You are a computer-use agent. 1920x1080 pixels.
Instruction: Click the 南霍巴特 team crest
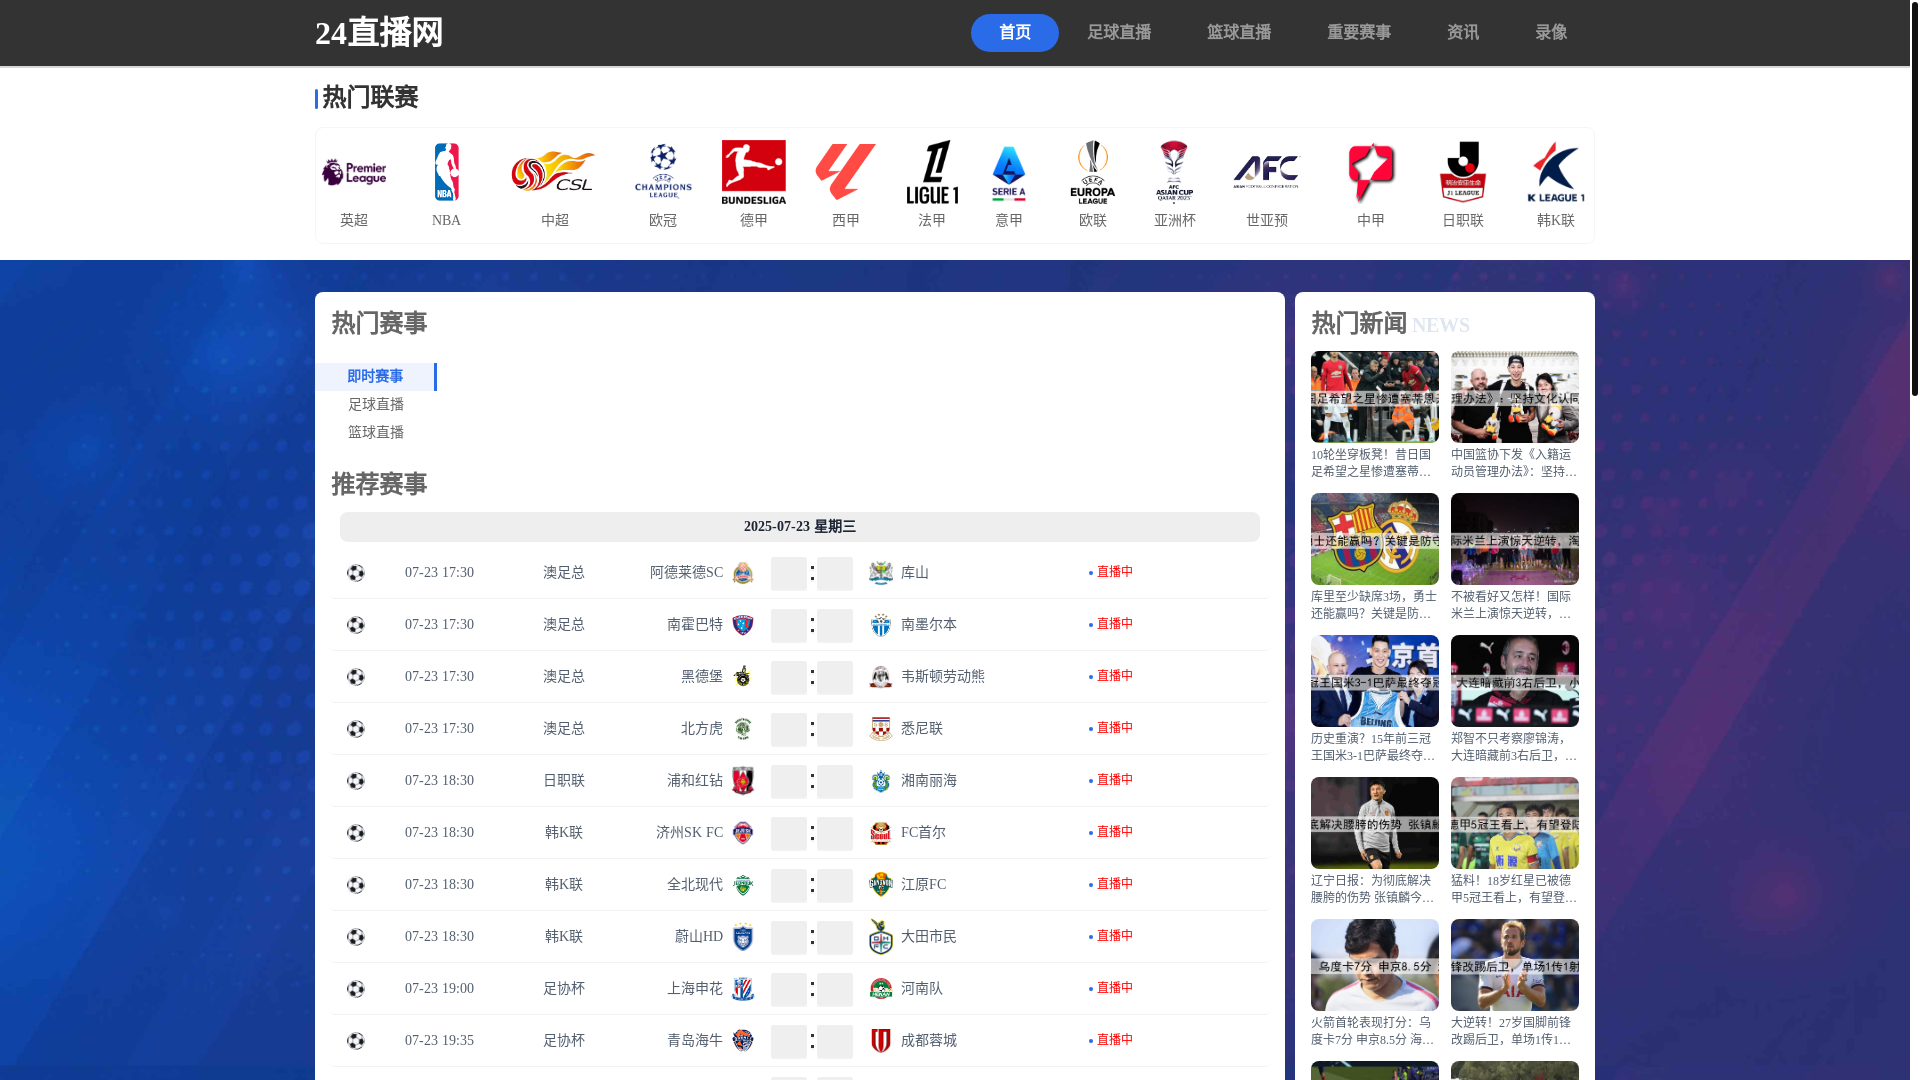(x=742, y=625)
